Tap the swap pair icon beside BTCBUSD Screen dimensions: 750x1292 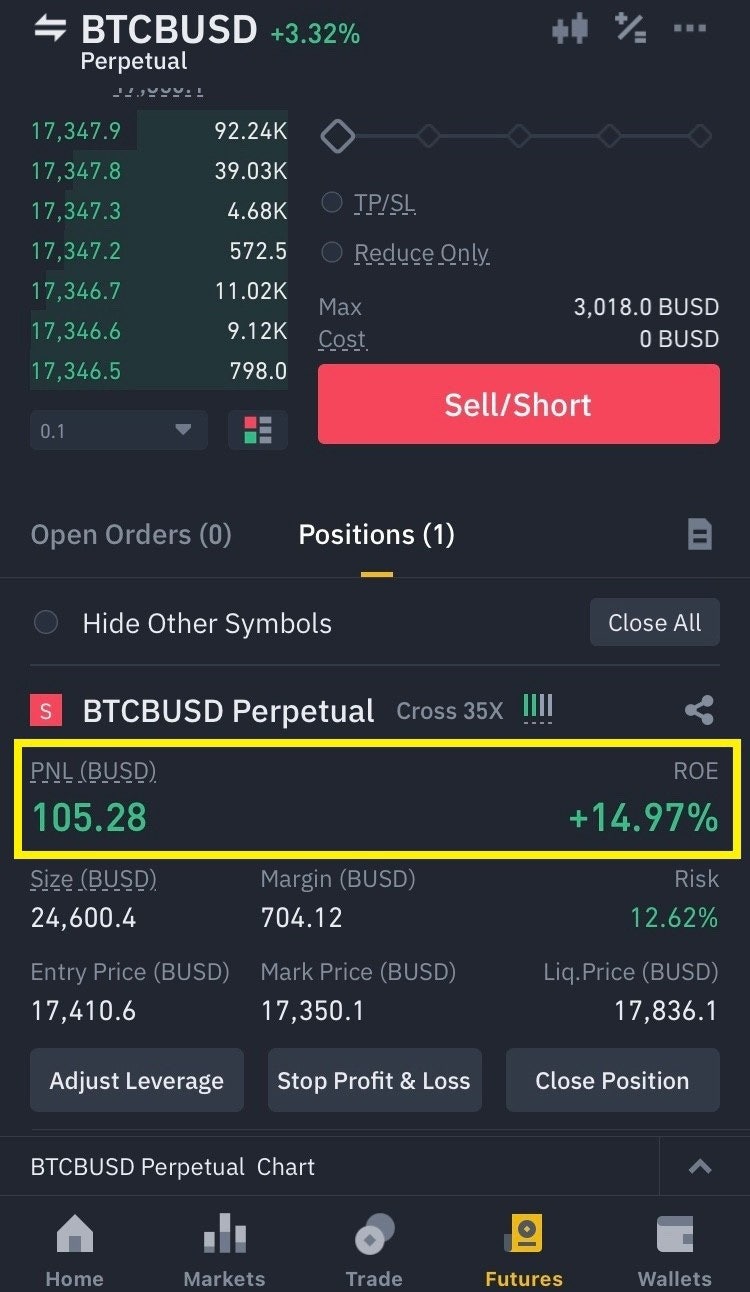click(x=49, y=29)
